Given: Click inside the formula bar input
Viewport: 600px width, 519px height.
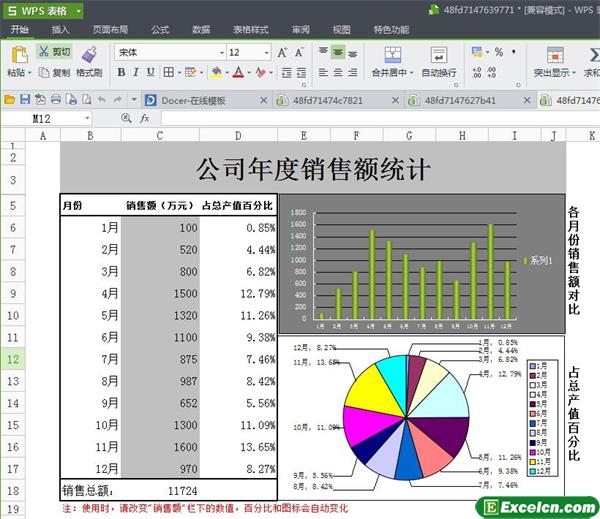Looking at the screenshot, I should click(x=380, y=118).
